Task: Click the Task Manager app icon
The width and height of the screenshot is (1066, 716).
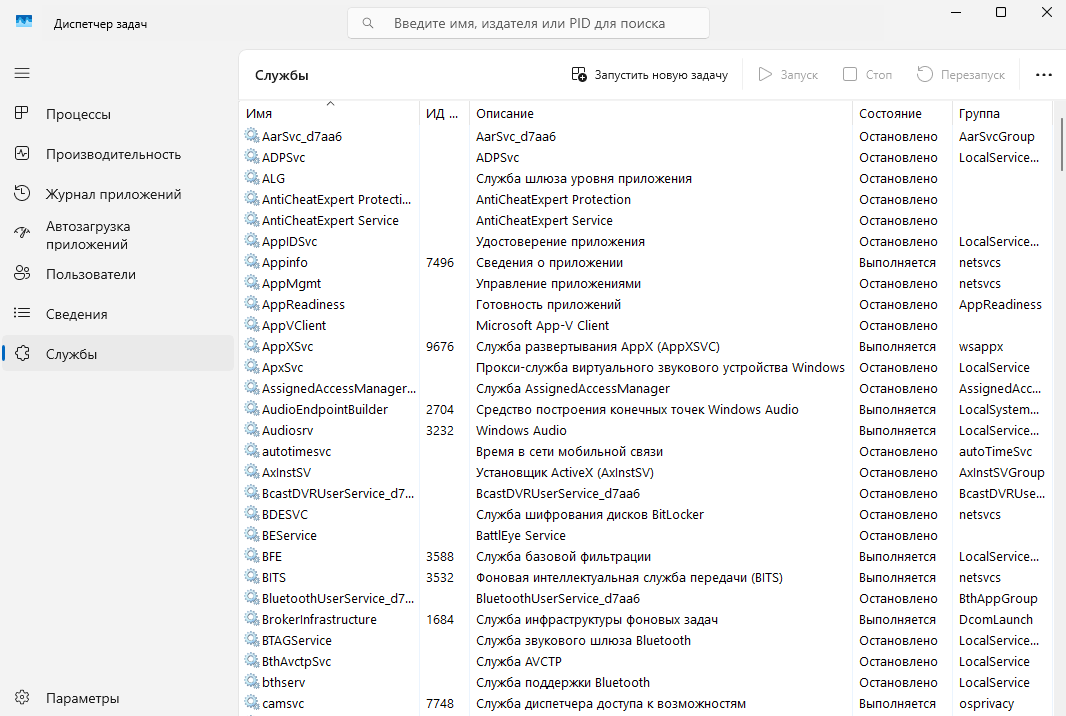Action: [x=24, y=22]
